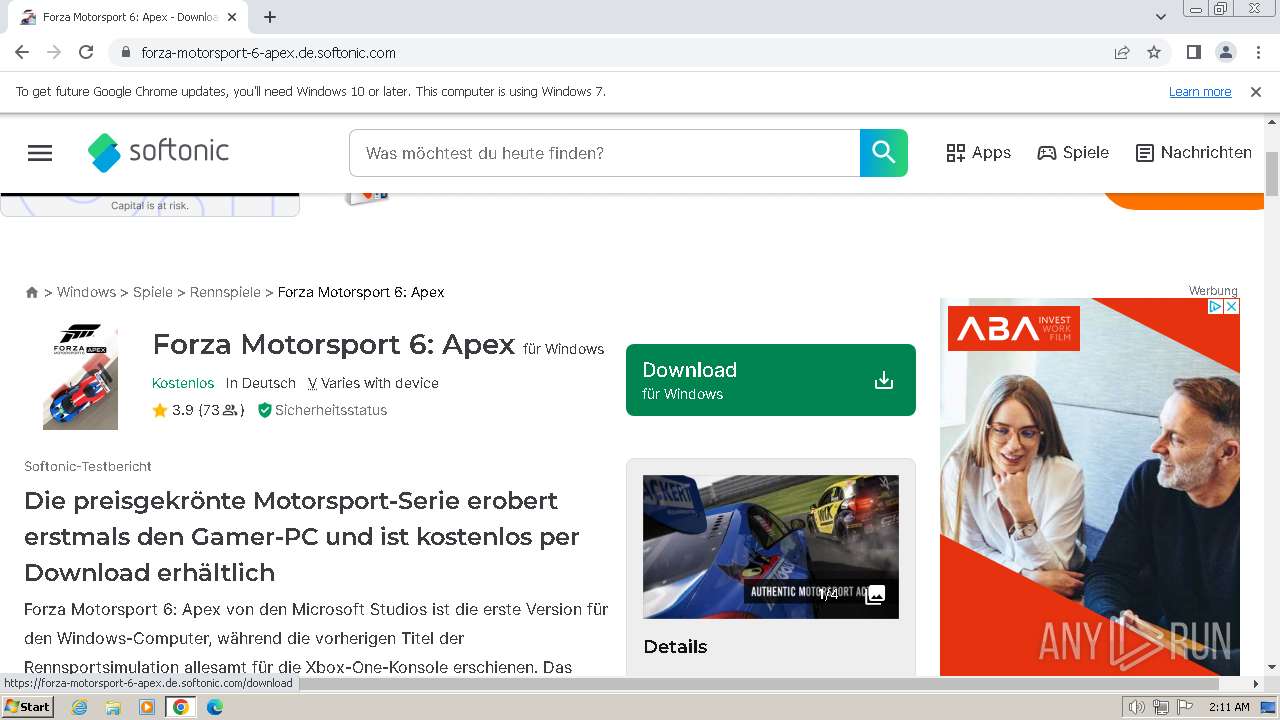Open a new tab
The image size is (1280, 720).
[x=270, y=17]
